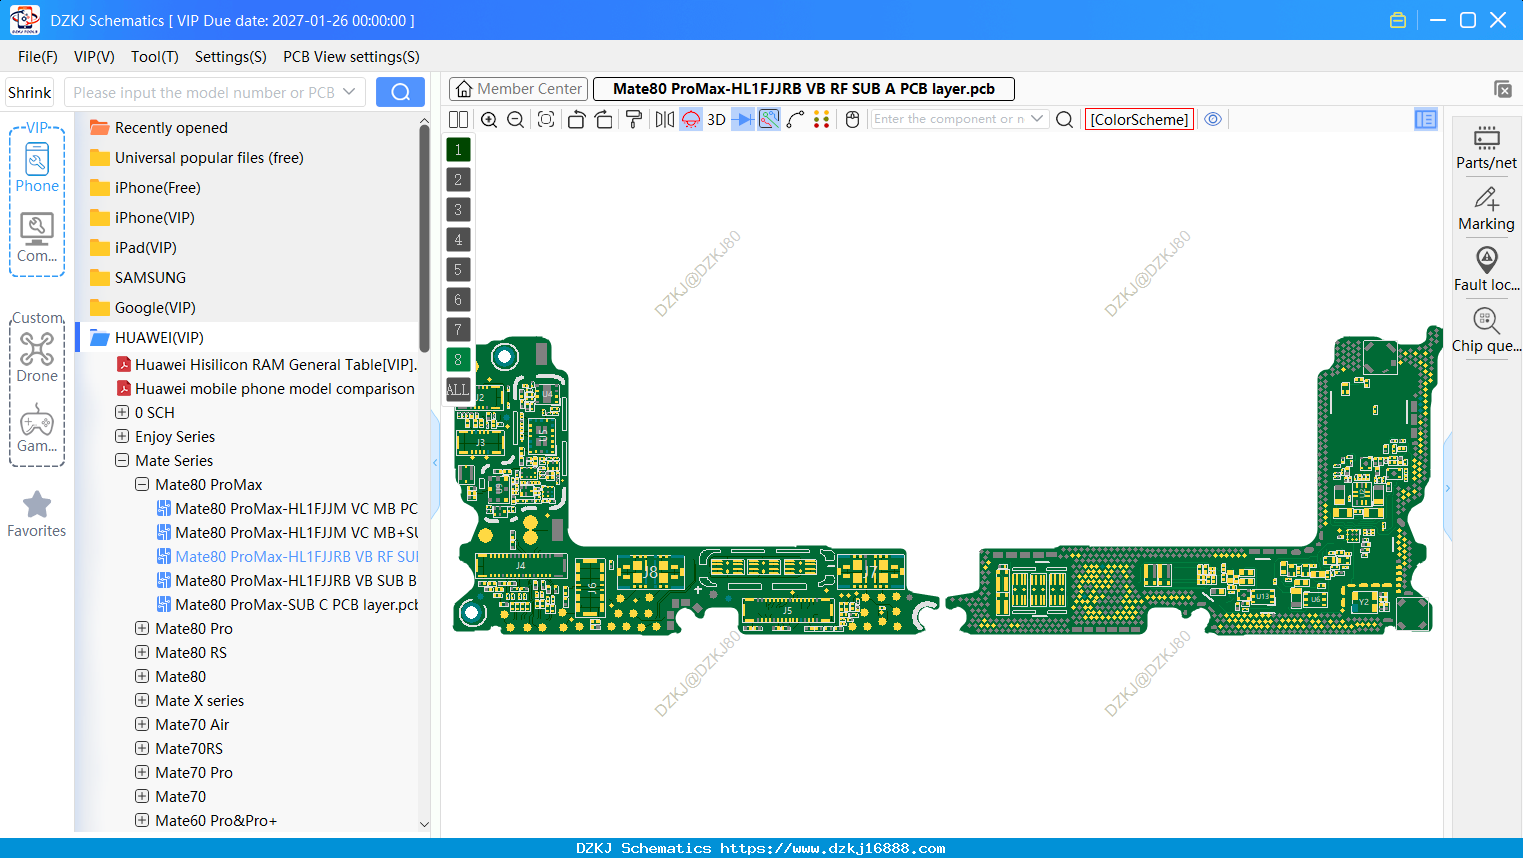Open the VIP(V) menu
1523x858 pixels.
[x=94, y=57]
